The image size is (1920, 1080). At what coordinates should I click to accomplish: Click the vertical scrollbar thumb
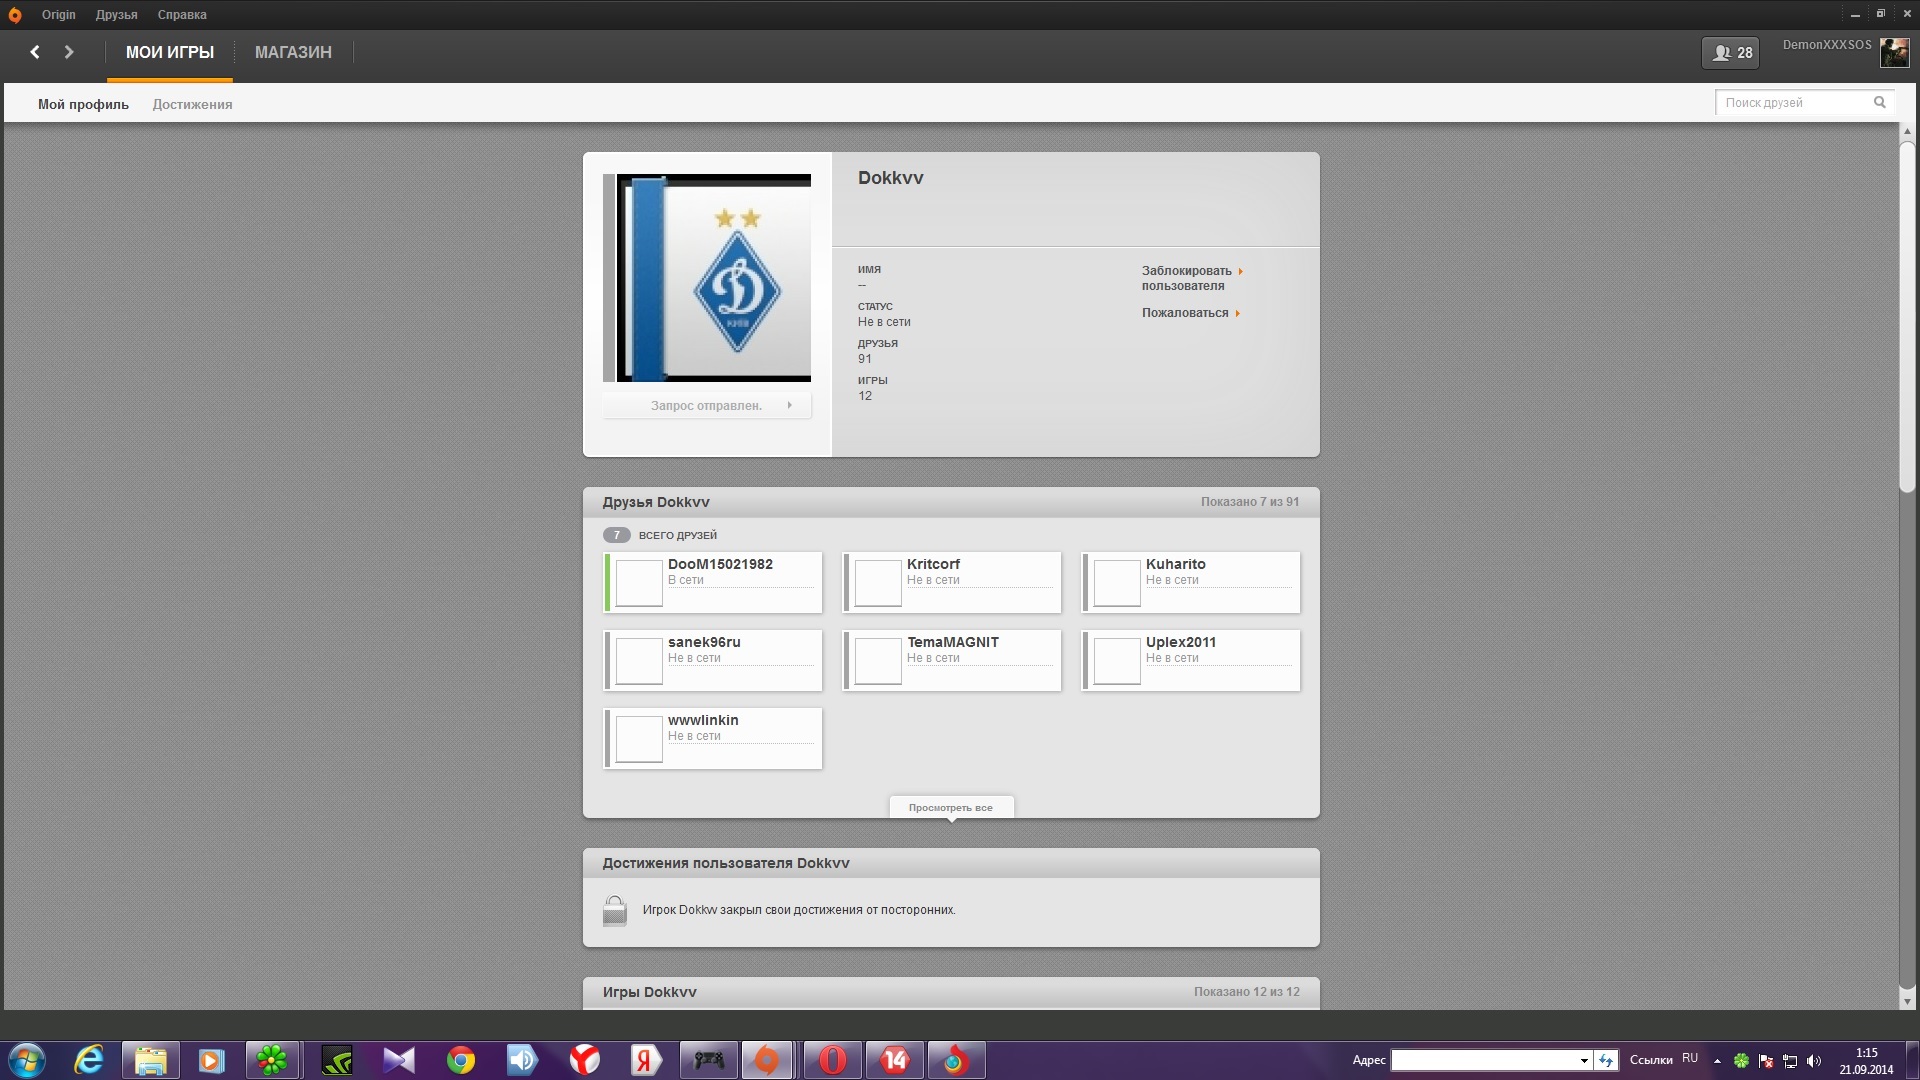[1907, 315]
